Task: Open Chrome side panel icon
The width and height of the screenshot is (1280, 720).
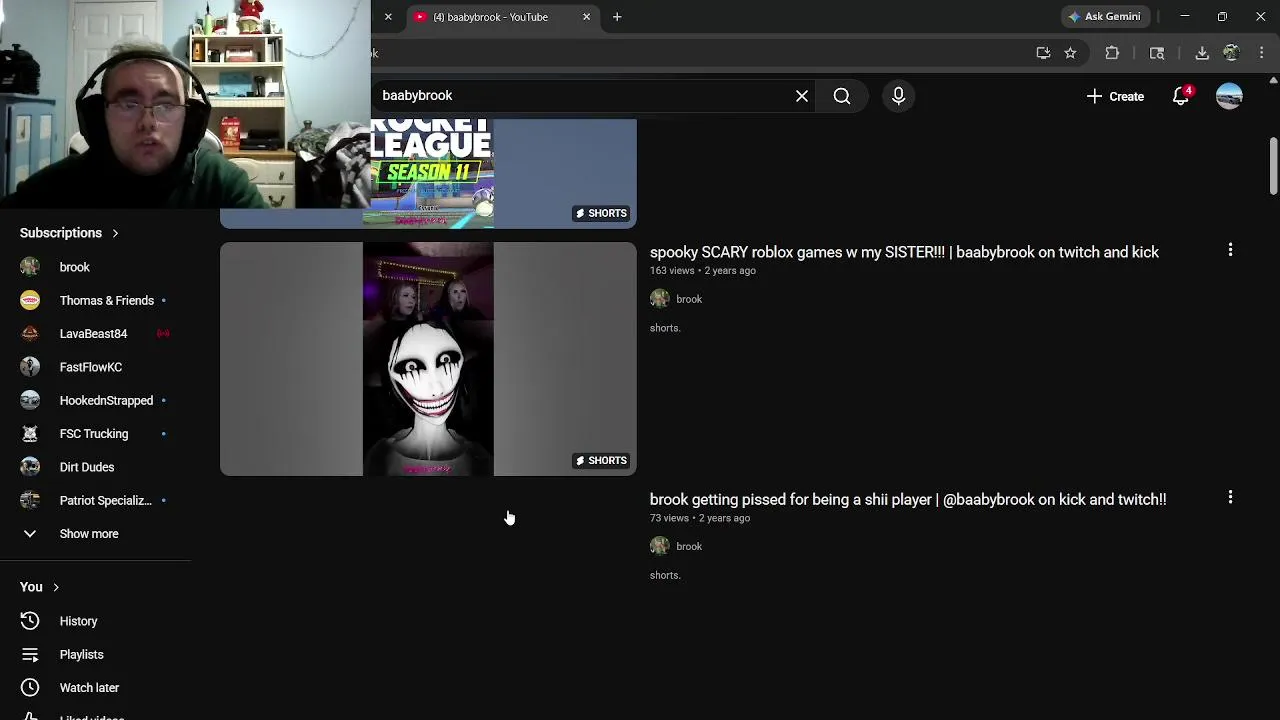Action: click(x=1157, y=53)
